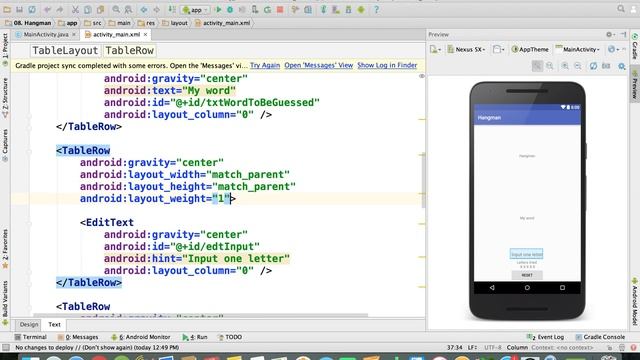Click the Save All toolbar icon
This screenshot has width=640, height=360.
point(19,9)
